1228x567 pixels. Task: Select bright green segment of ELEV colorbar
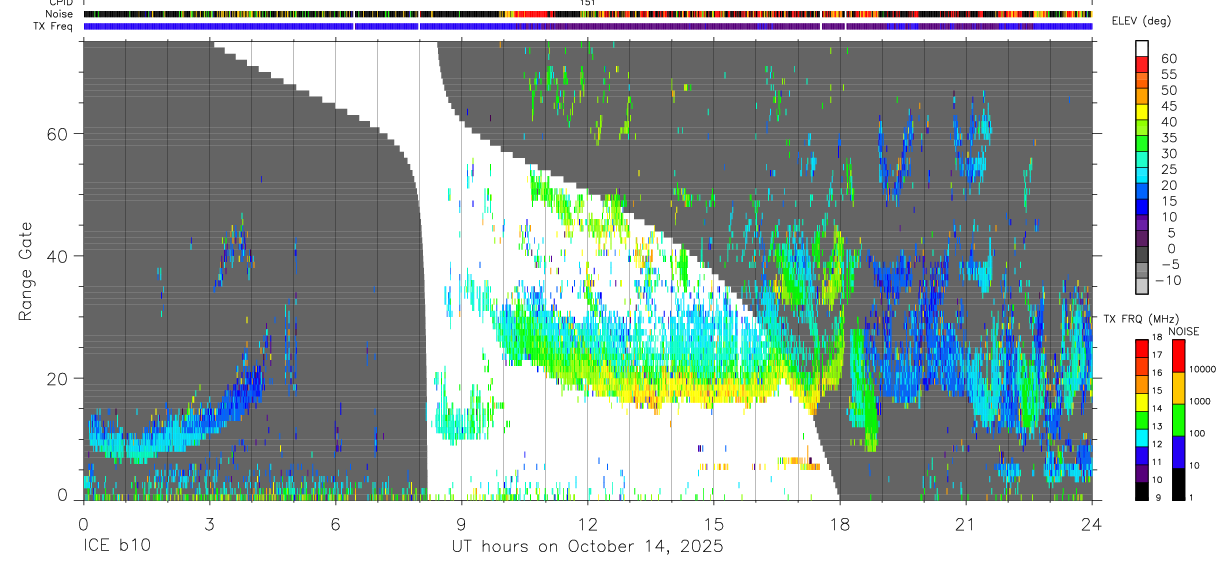(1142, 143)
